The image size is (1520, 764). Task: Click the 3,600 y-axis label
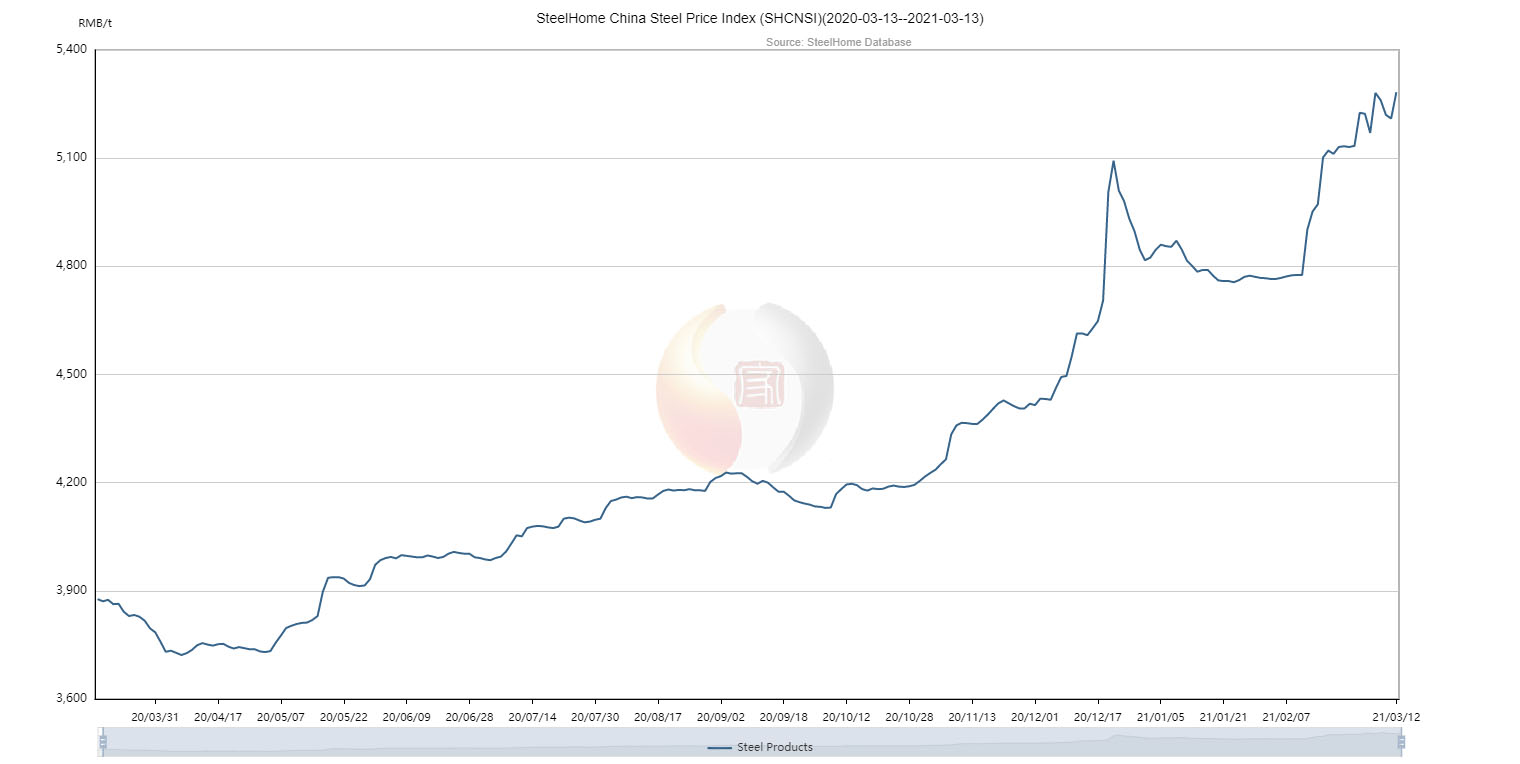point(73,699)
